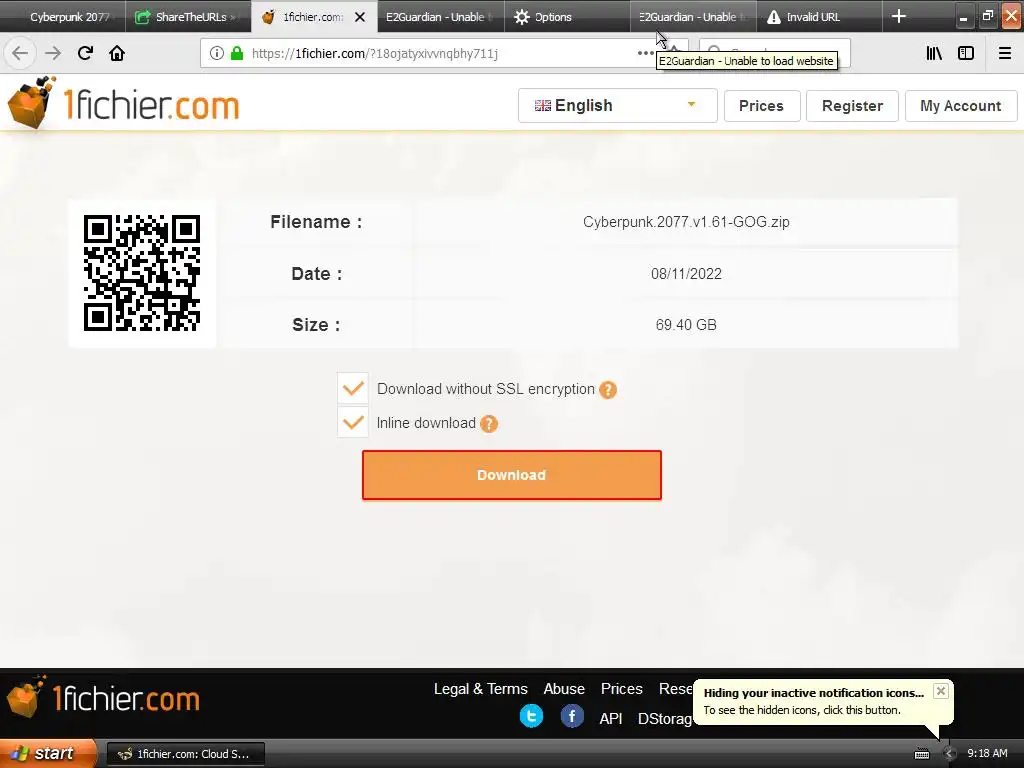Image resolution: width=1024 pixels, height=768 pixels.
Task: Open My Account button
Action: pyautogui.click(x=961, y=106)
